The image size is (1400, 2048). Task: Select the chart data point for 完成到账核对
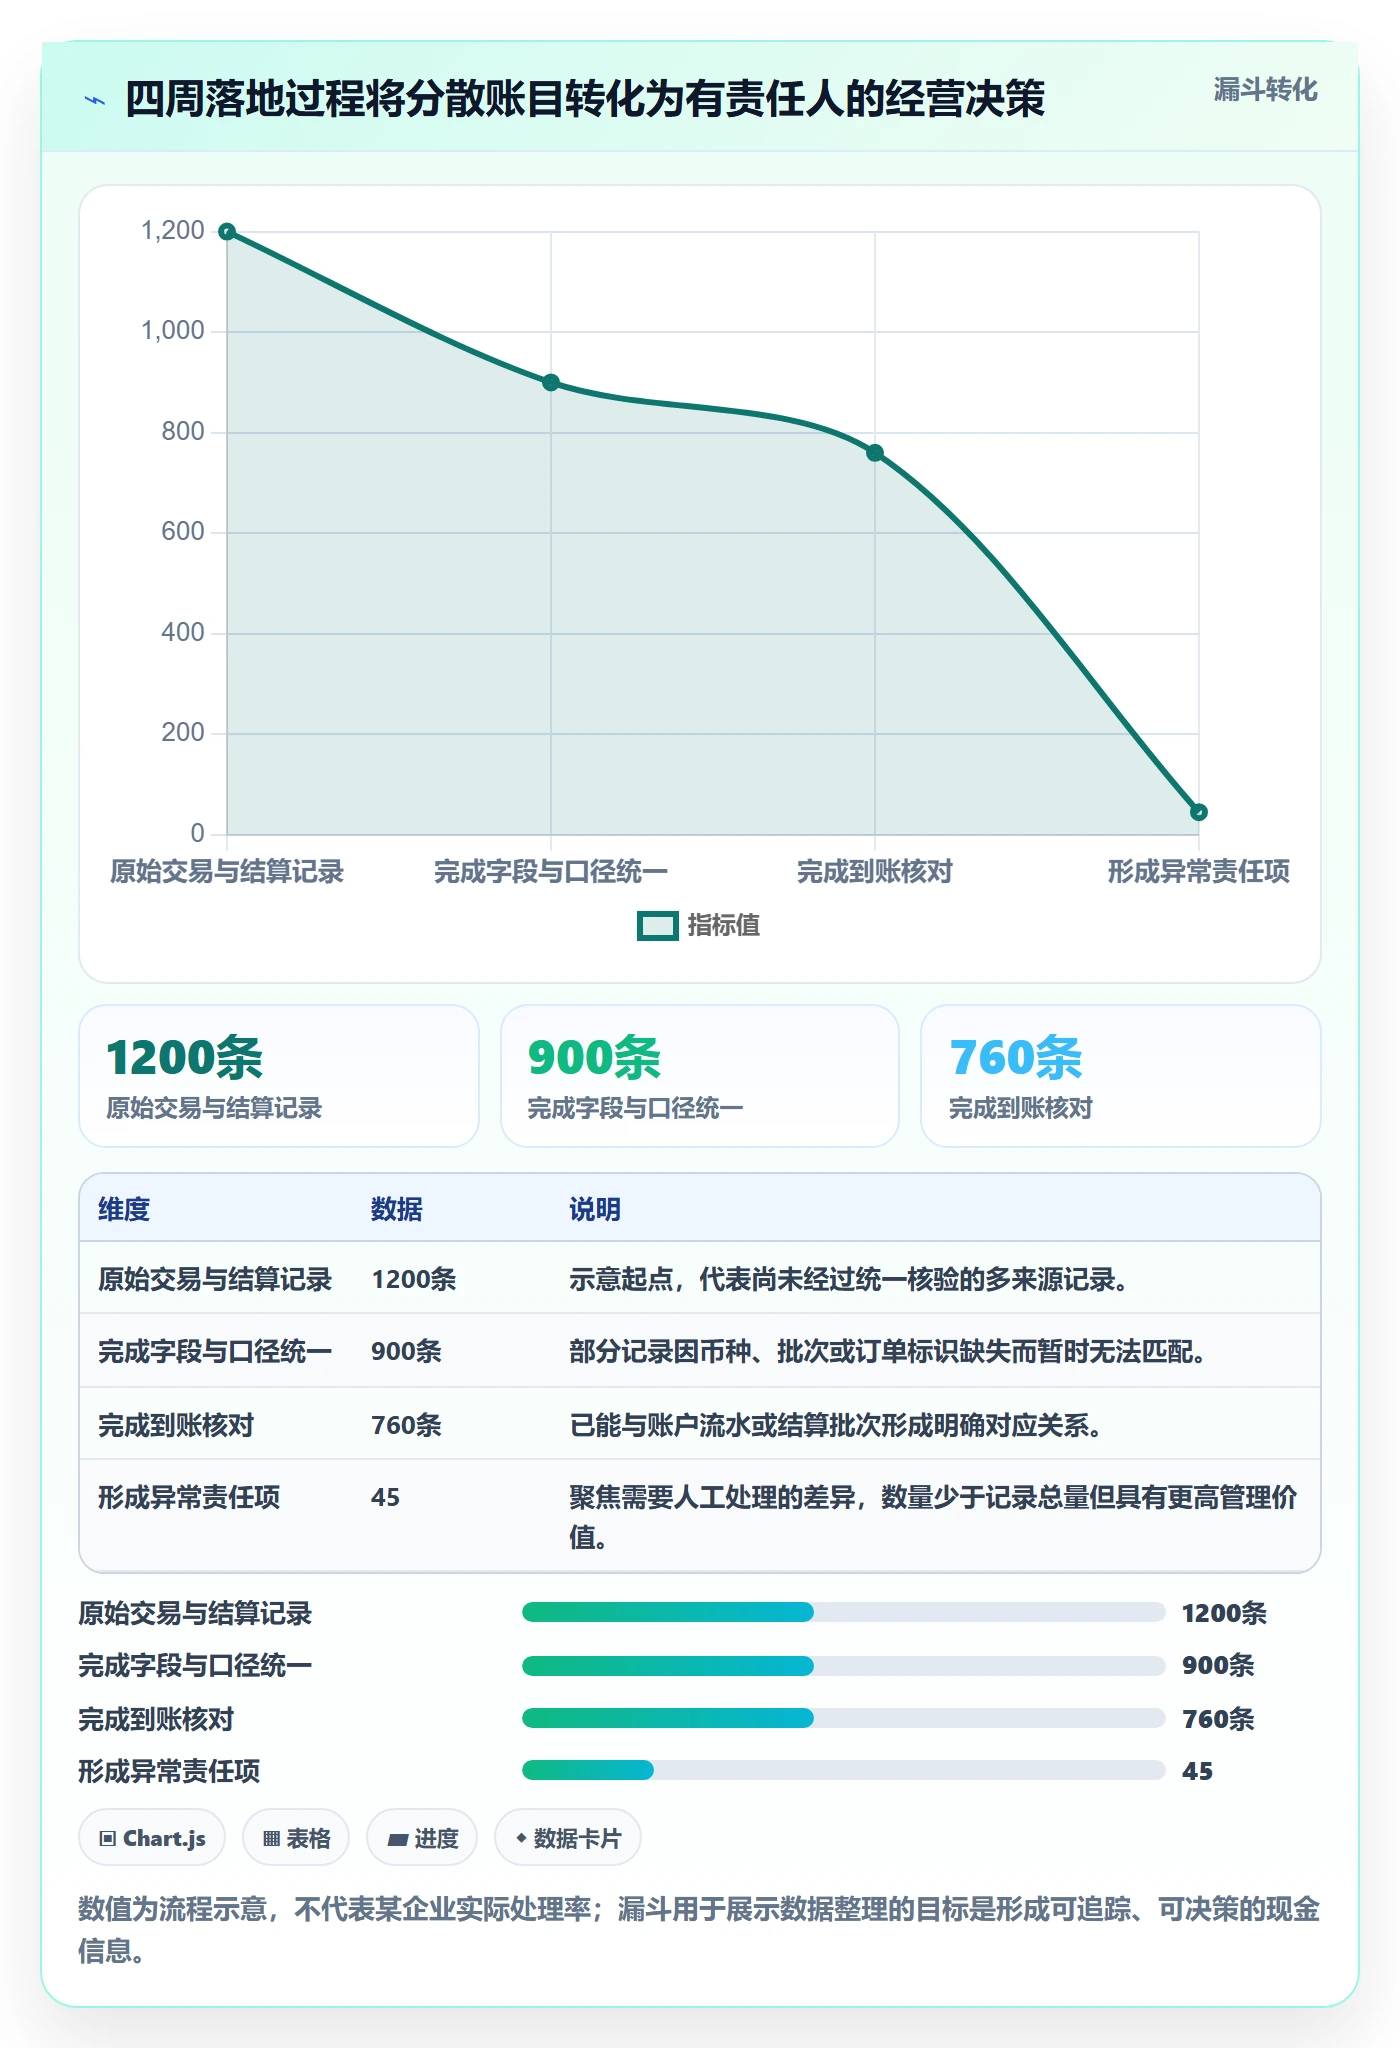point(875,453)
